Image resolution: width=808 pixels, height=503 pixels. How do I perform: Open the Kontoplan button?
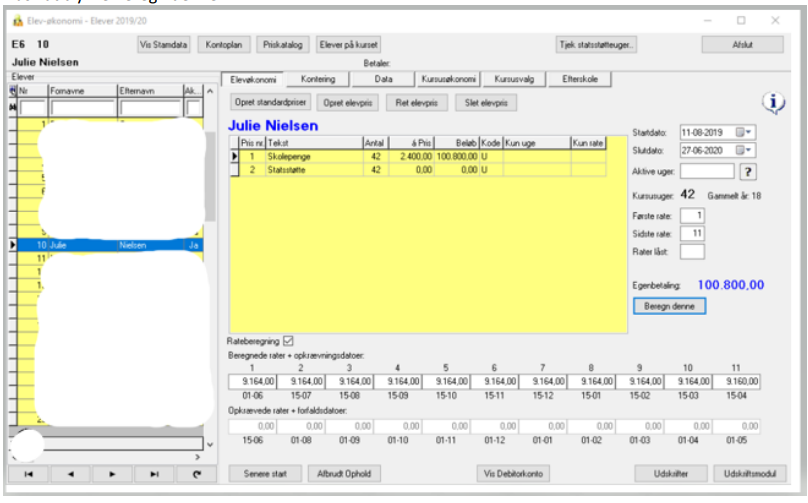click(224, 45)
